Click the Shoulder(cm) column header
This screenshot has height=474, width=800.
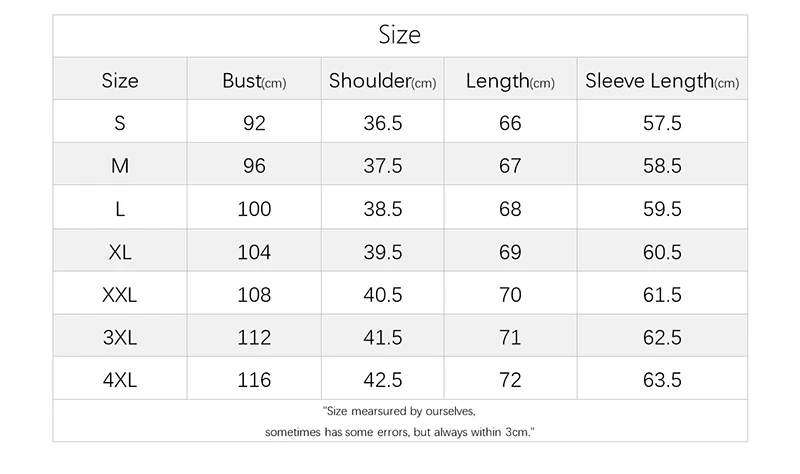[382, 81]
